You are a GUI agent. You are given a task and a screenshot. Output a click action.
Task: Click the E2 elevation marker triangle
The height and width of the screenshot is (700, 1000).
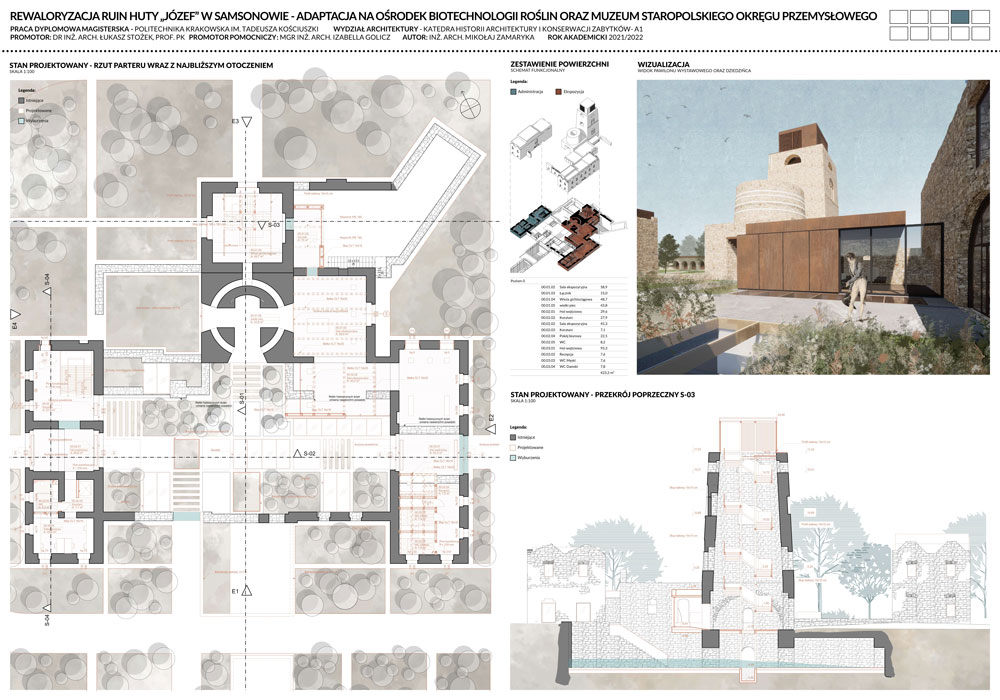[x=491, y=428]
